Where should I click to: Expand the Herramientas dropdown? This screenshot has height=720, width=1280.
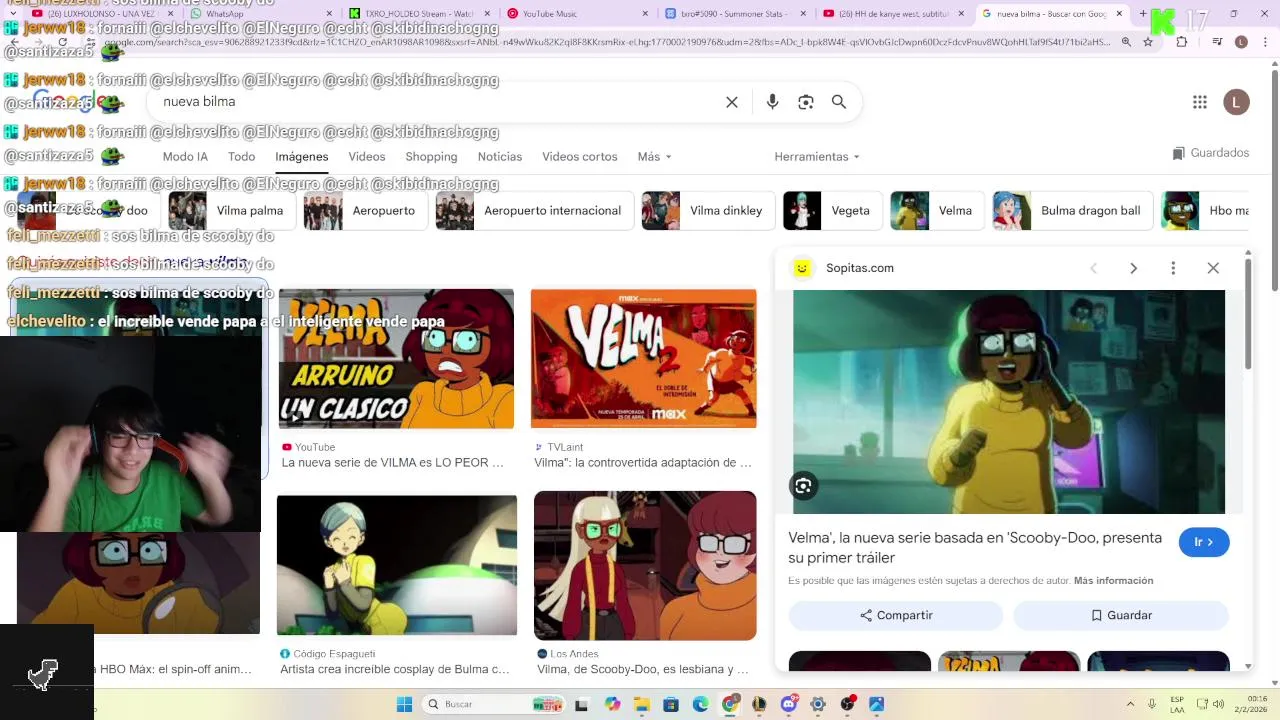coord(817,157)
